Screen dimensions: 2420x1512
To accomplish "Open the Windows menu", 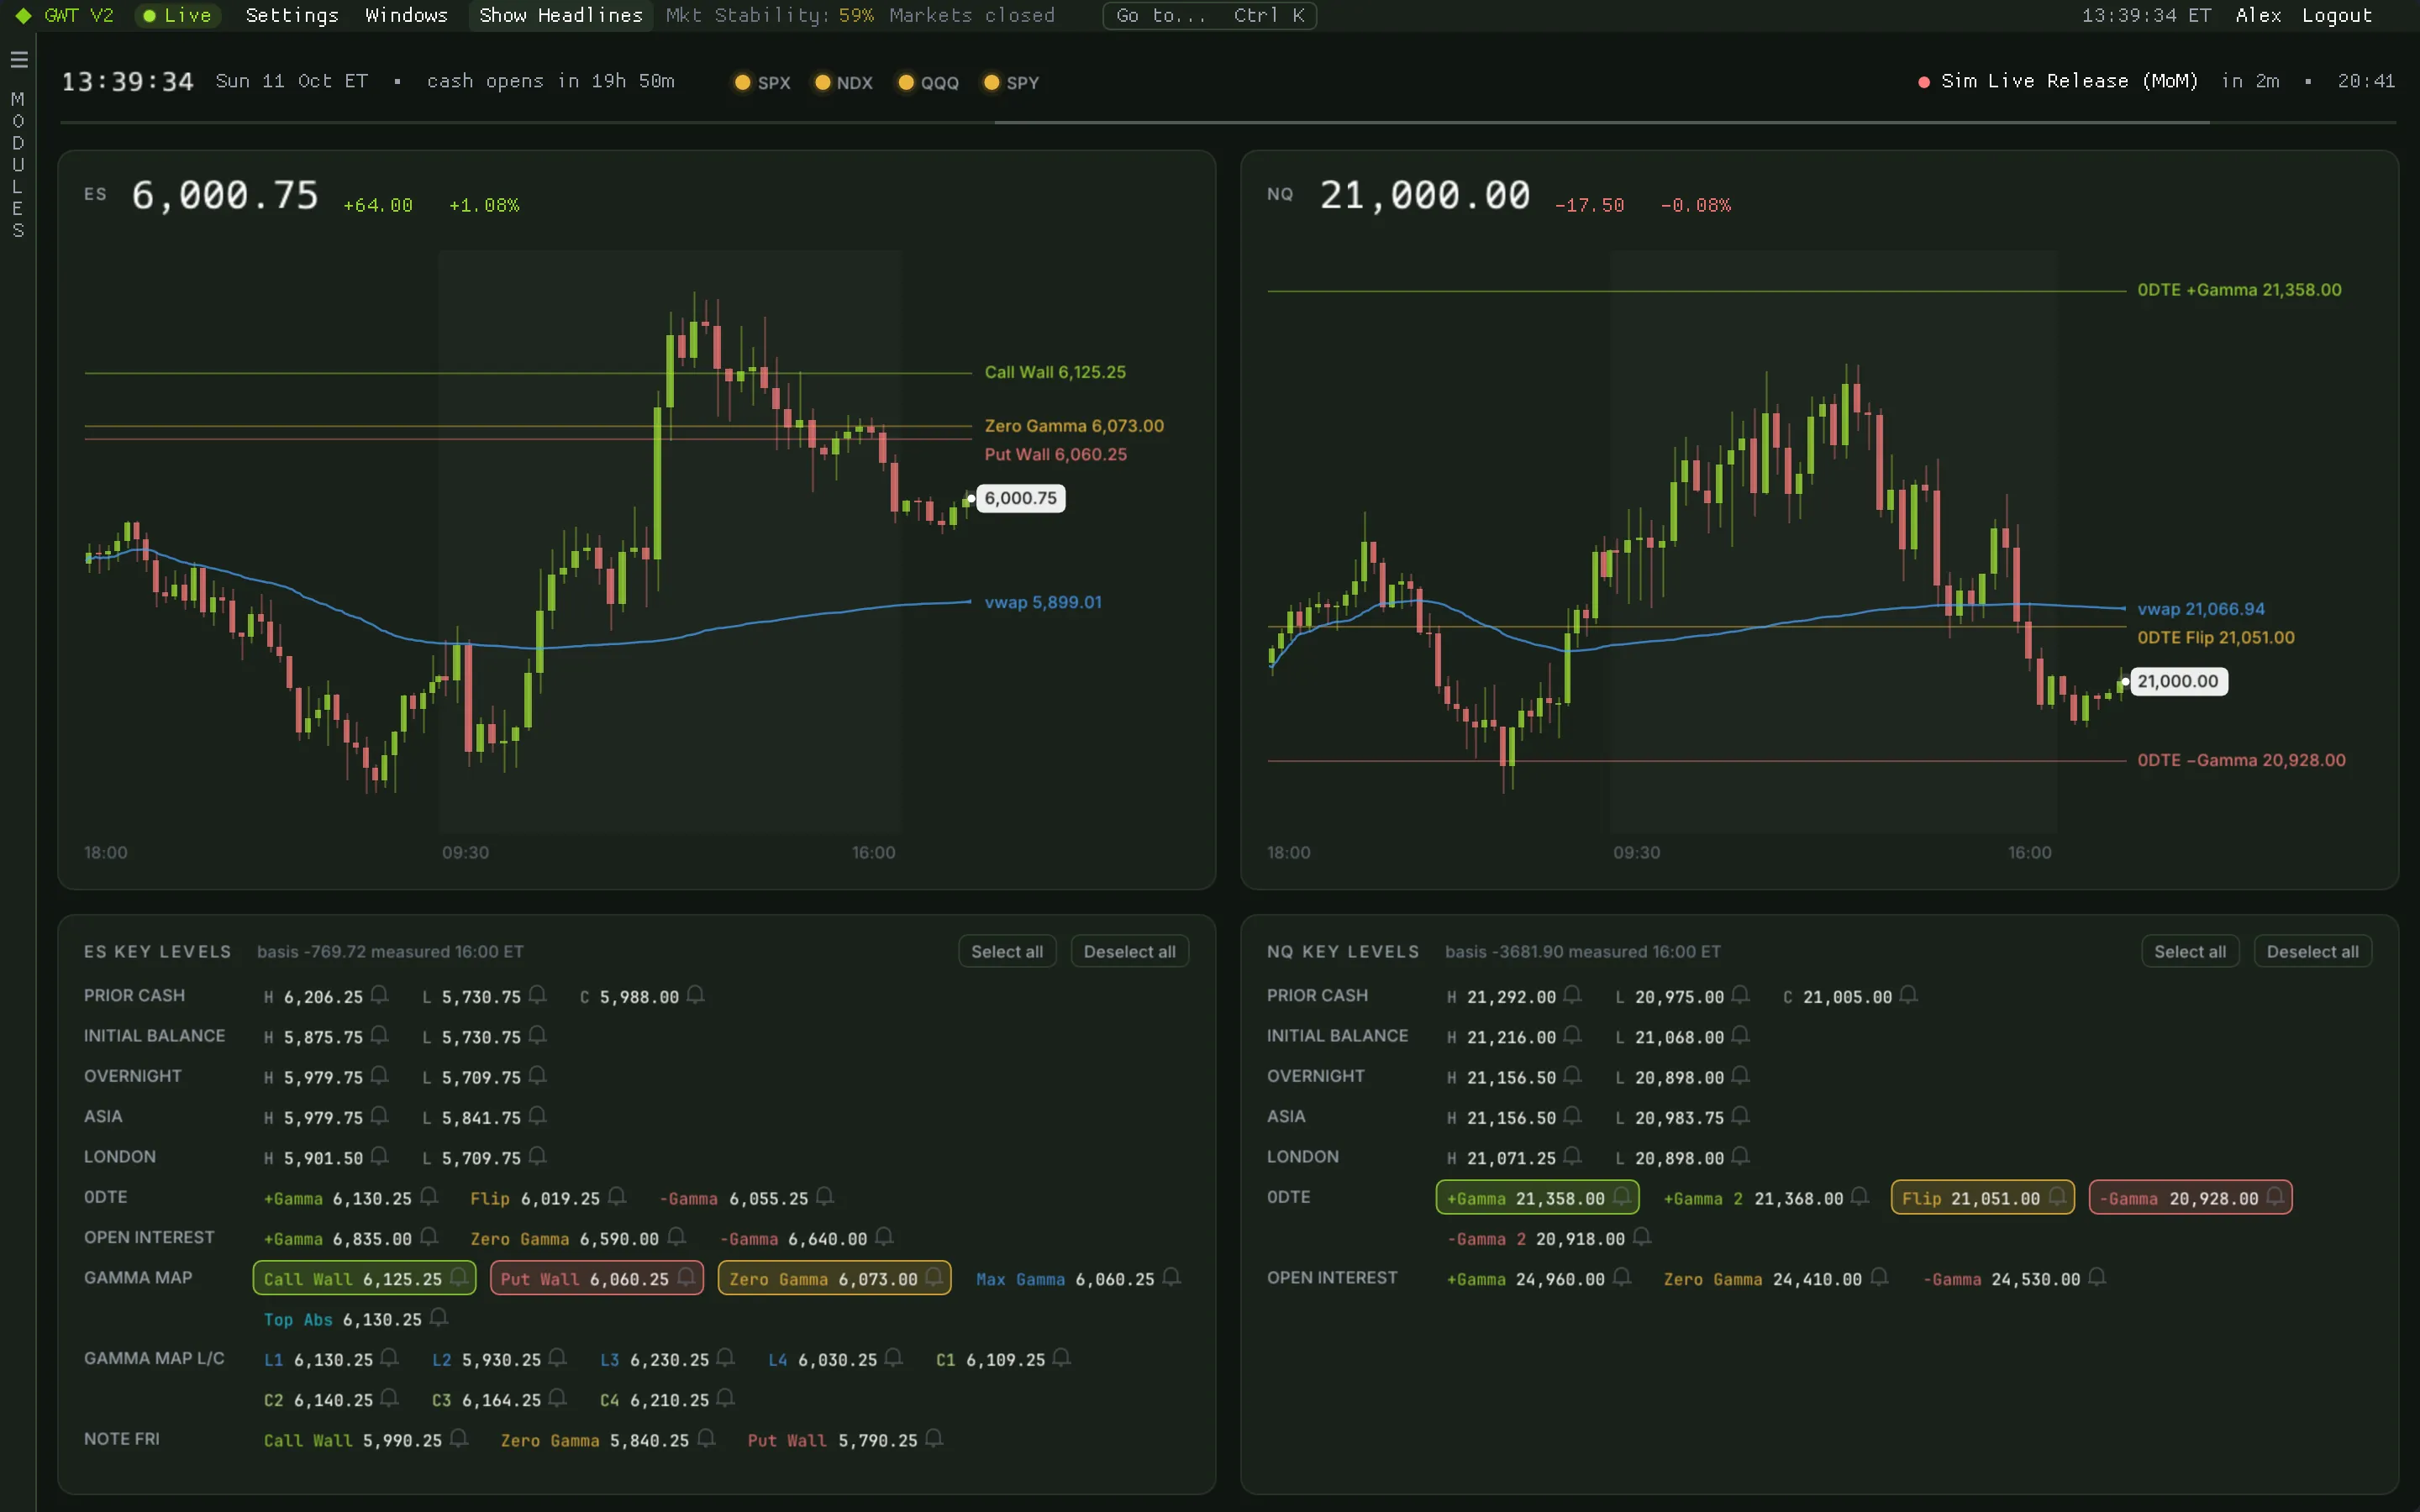I will pos(406,15).
